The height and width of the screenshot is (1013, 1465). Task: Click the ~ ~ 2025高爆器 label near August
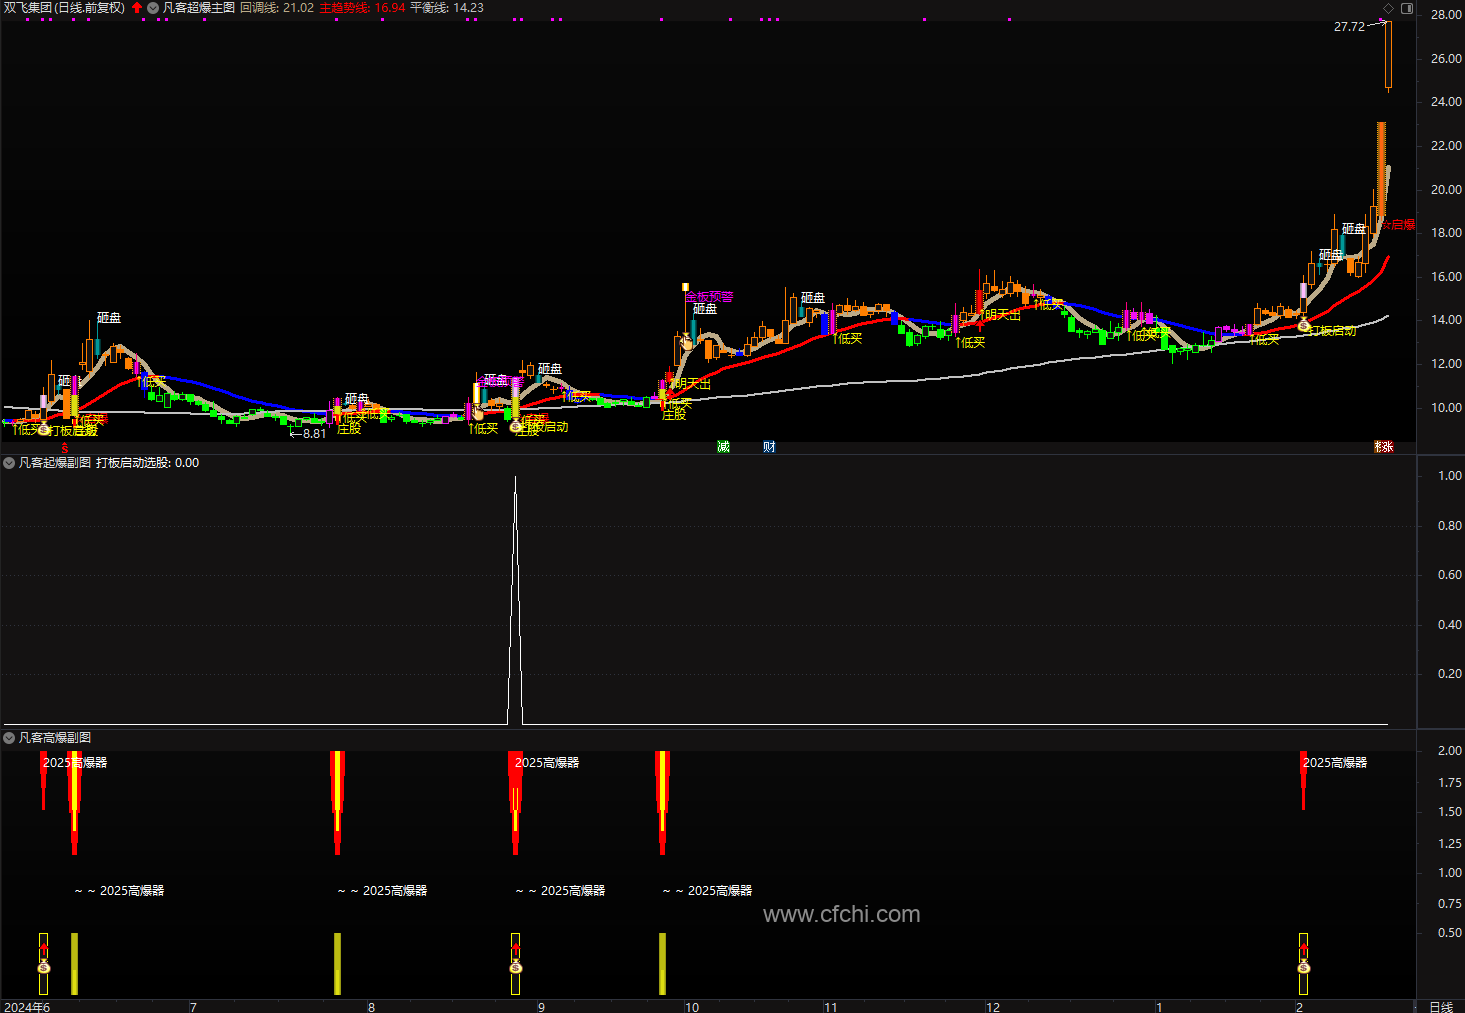(382, 891)
